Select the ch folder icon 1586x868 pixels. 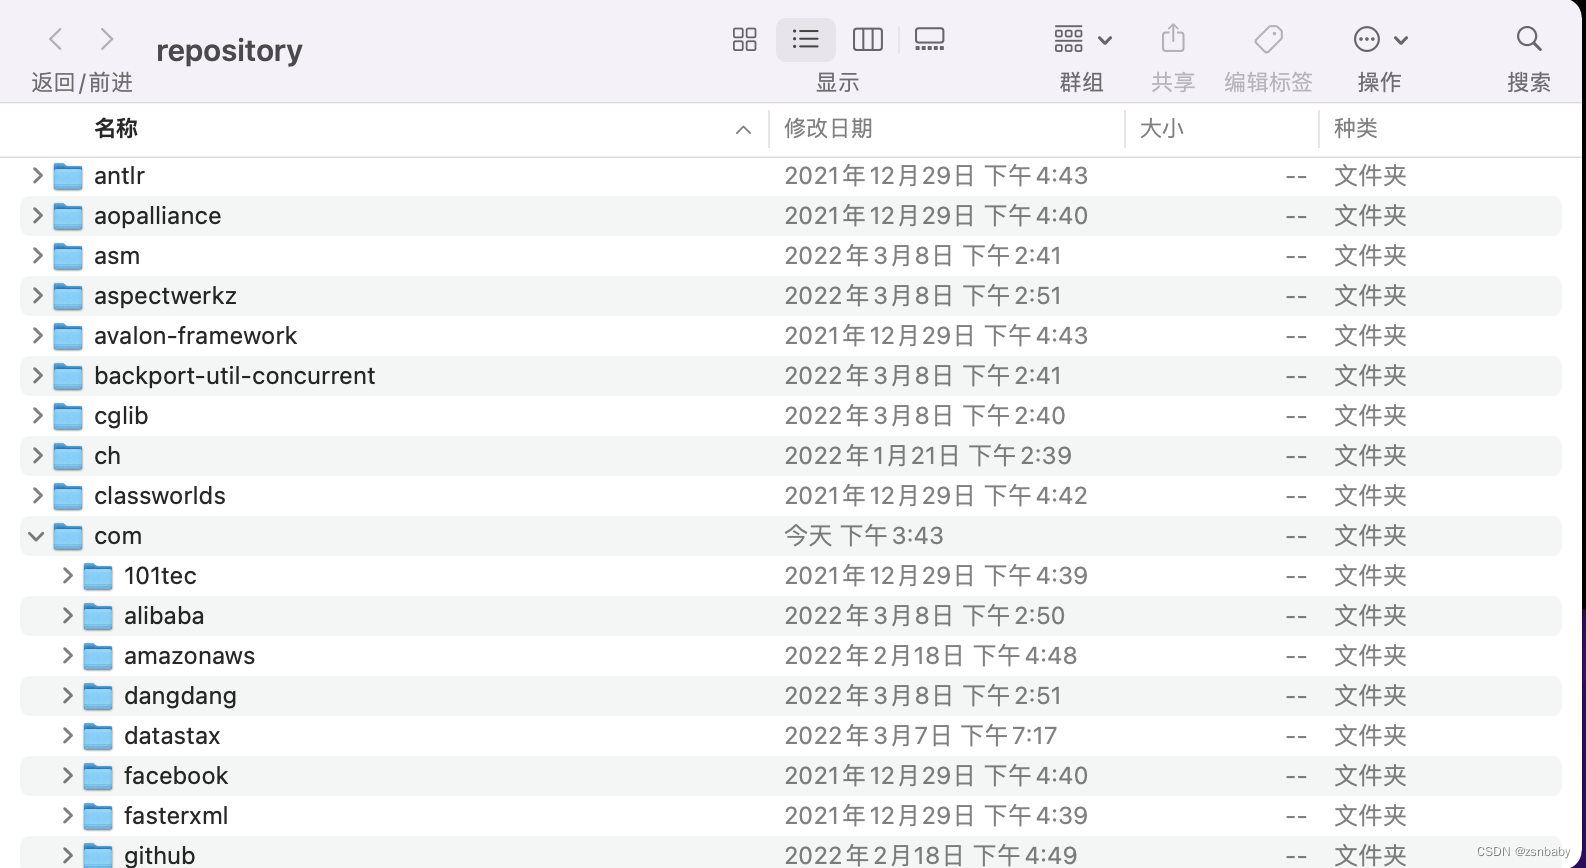68,456
